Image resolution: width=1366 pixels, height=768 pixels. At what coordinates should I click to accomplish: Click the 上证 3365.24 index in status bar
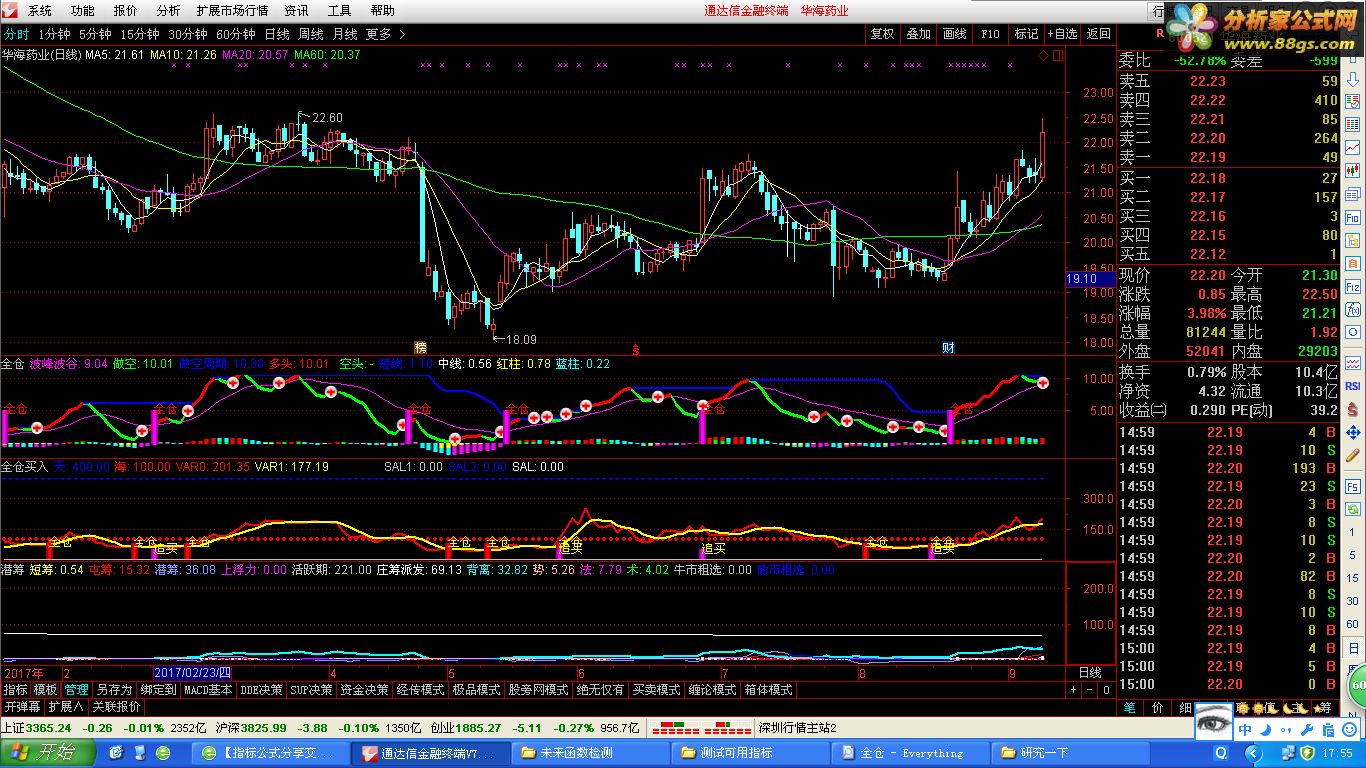click(x=37, y=727)
